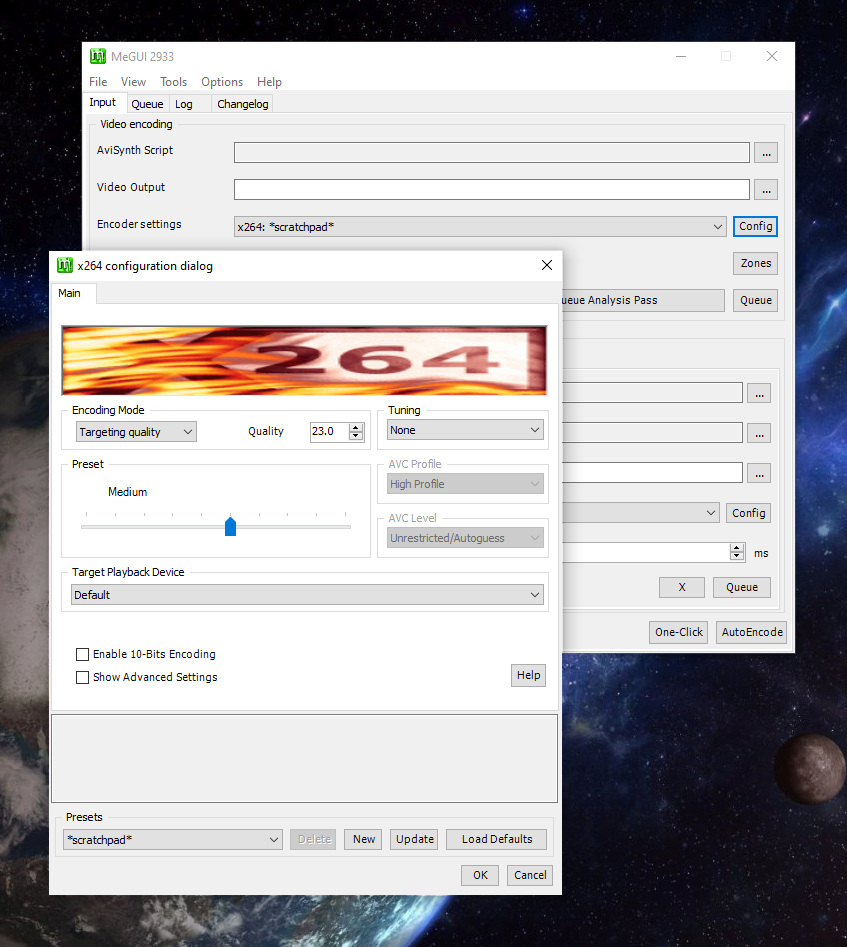Open the Presets dropdown
Viewport: 847px width, 947px height.
pyautogui.click(x=173, y=839)
